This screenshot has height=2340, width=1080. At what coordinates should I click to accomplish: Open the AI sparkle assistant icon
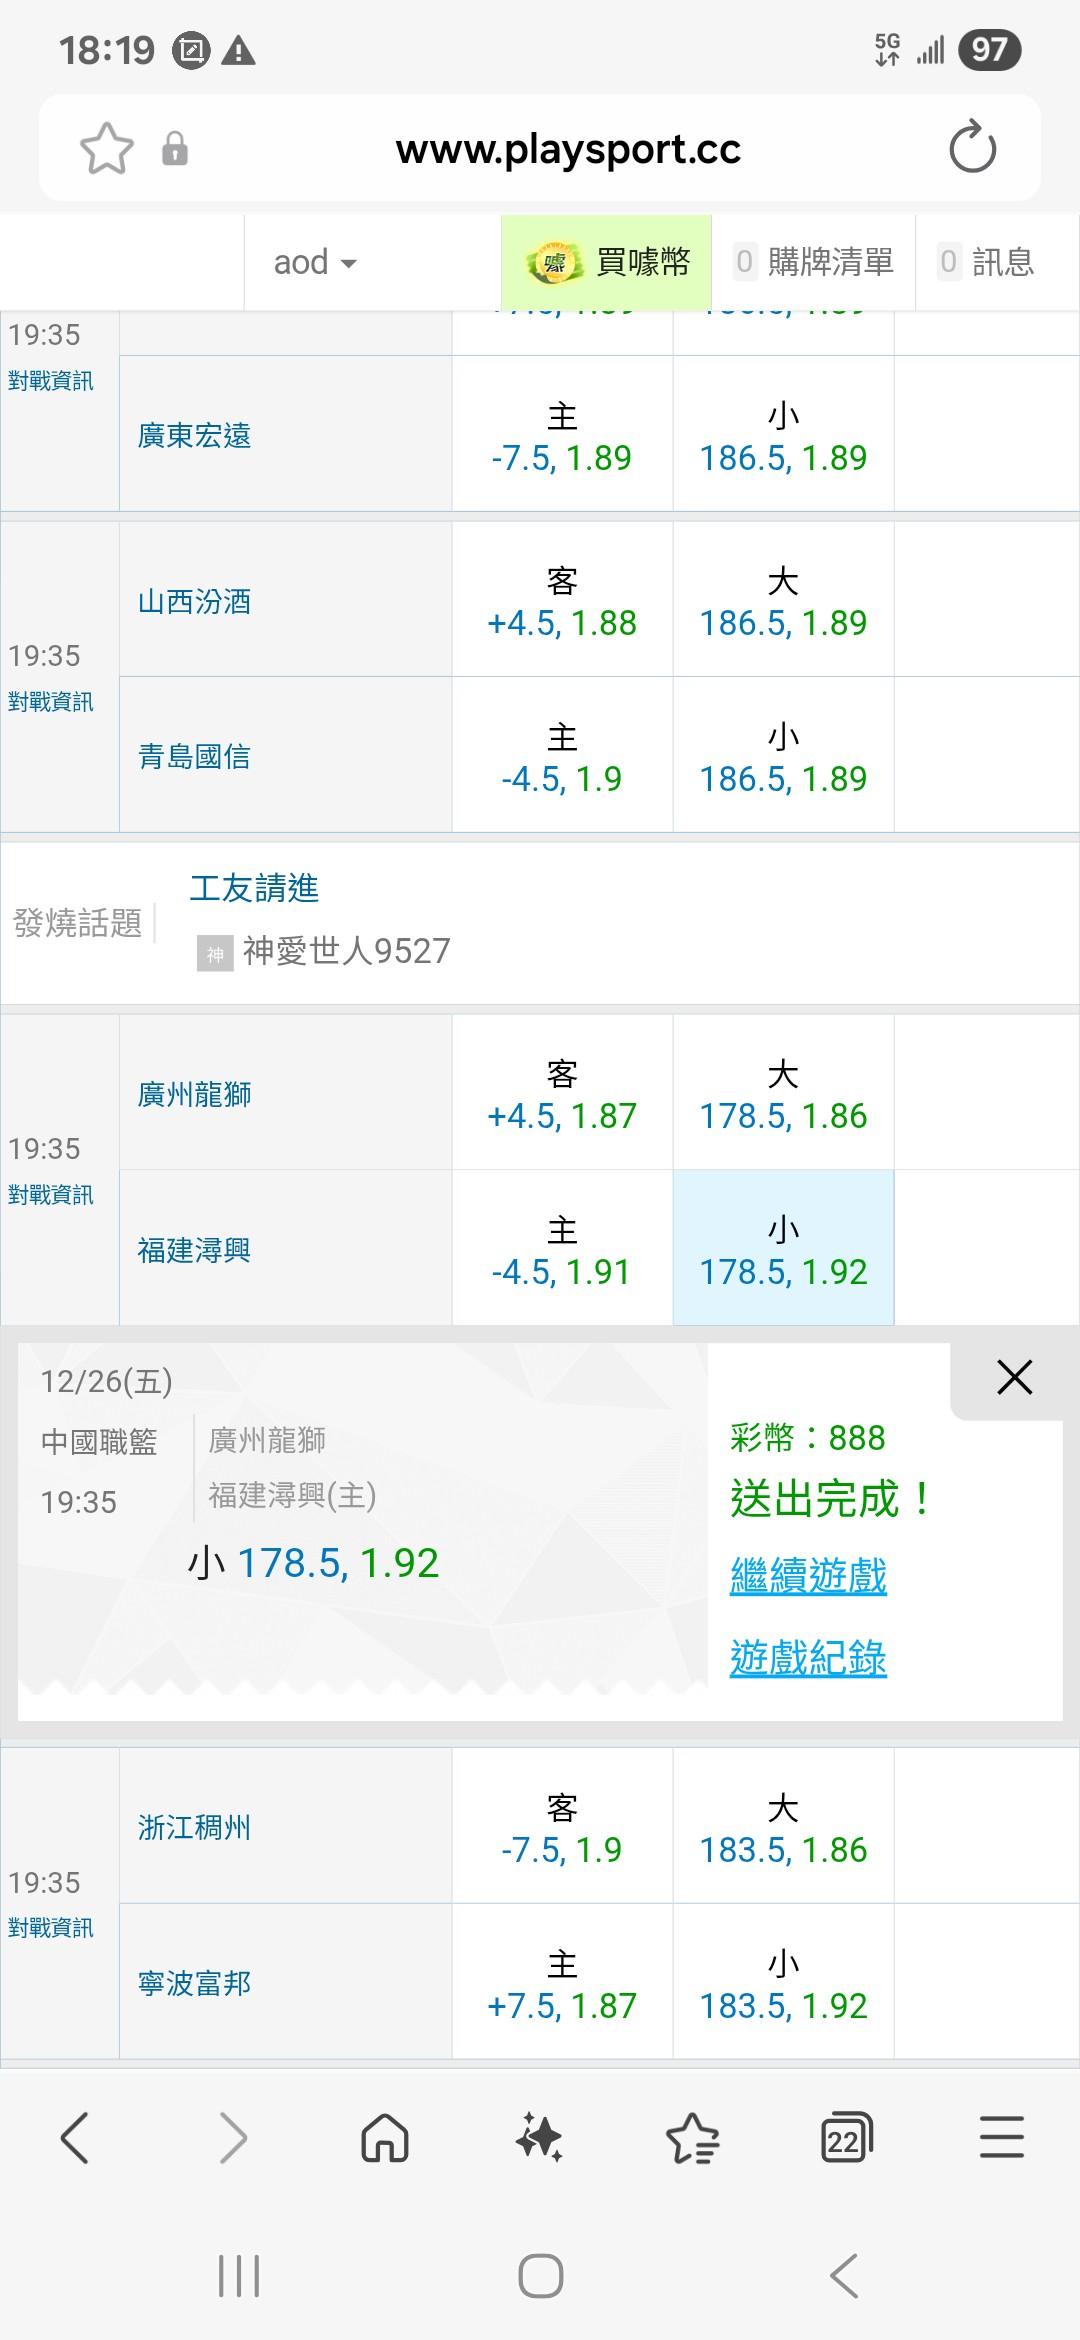[539, 2139]
